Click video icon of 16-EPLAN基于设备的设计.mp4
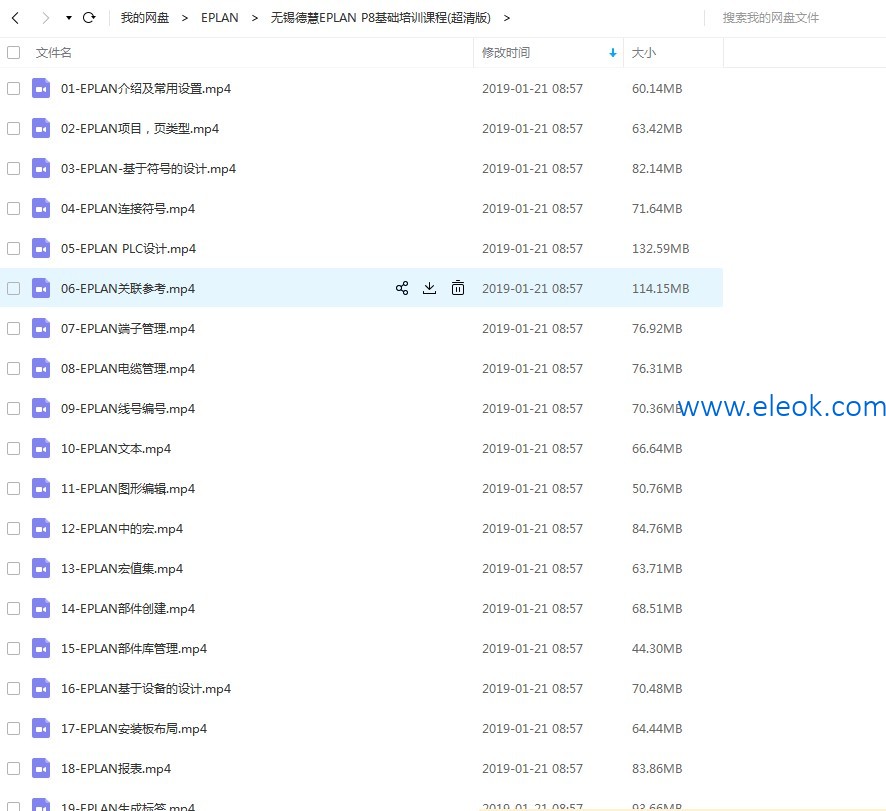Viewport: 886px width, 811px height. point(41,688)
